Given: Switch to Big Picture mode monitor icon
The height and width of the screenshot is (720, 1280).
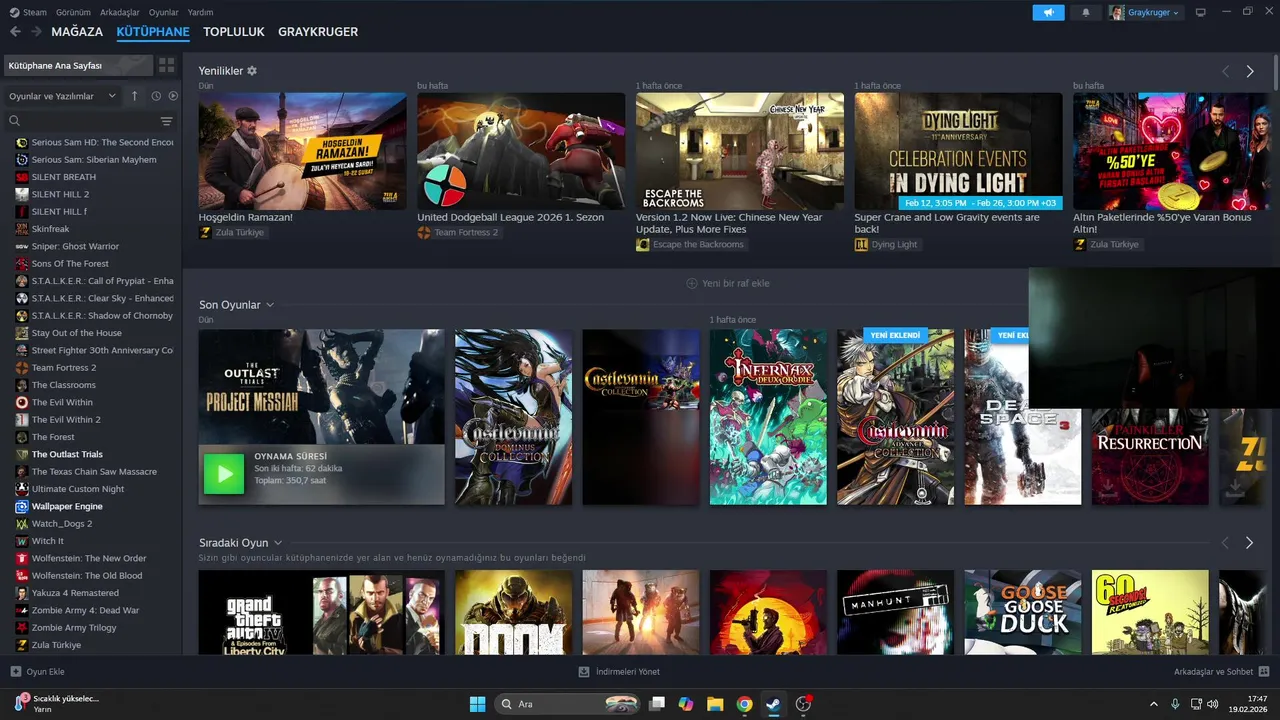Looking at the screenshot, I should pyautogui.click(x=1200, y=12).
